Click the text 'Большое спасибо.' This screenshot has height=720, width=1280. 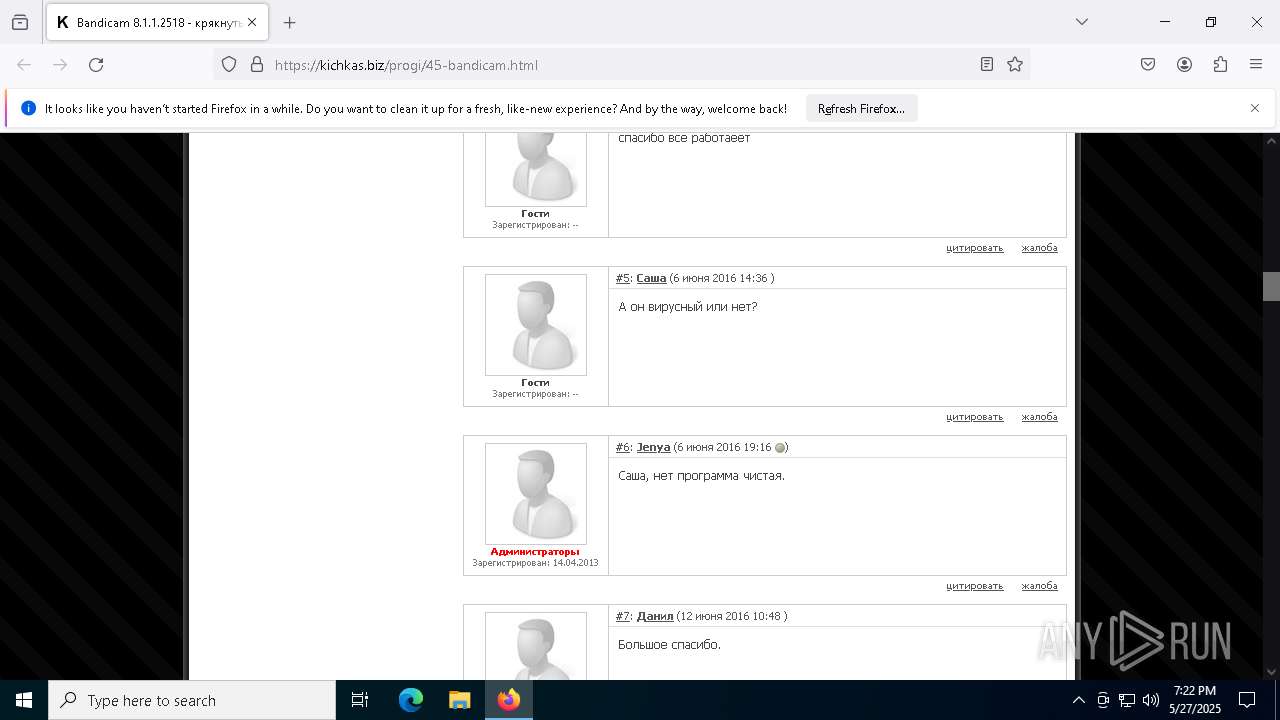click(x=669, y=645)
